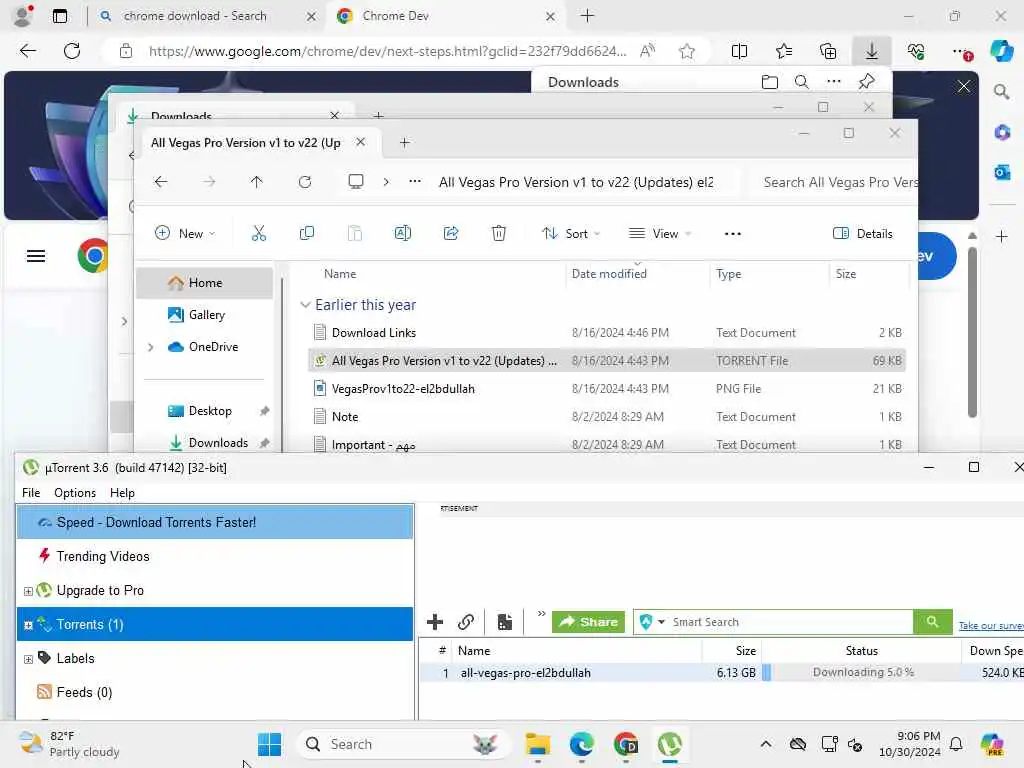
Task: Go up one folder level in Explorer
Action: tap(257, 182)
